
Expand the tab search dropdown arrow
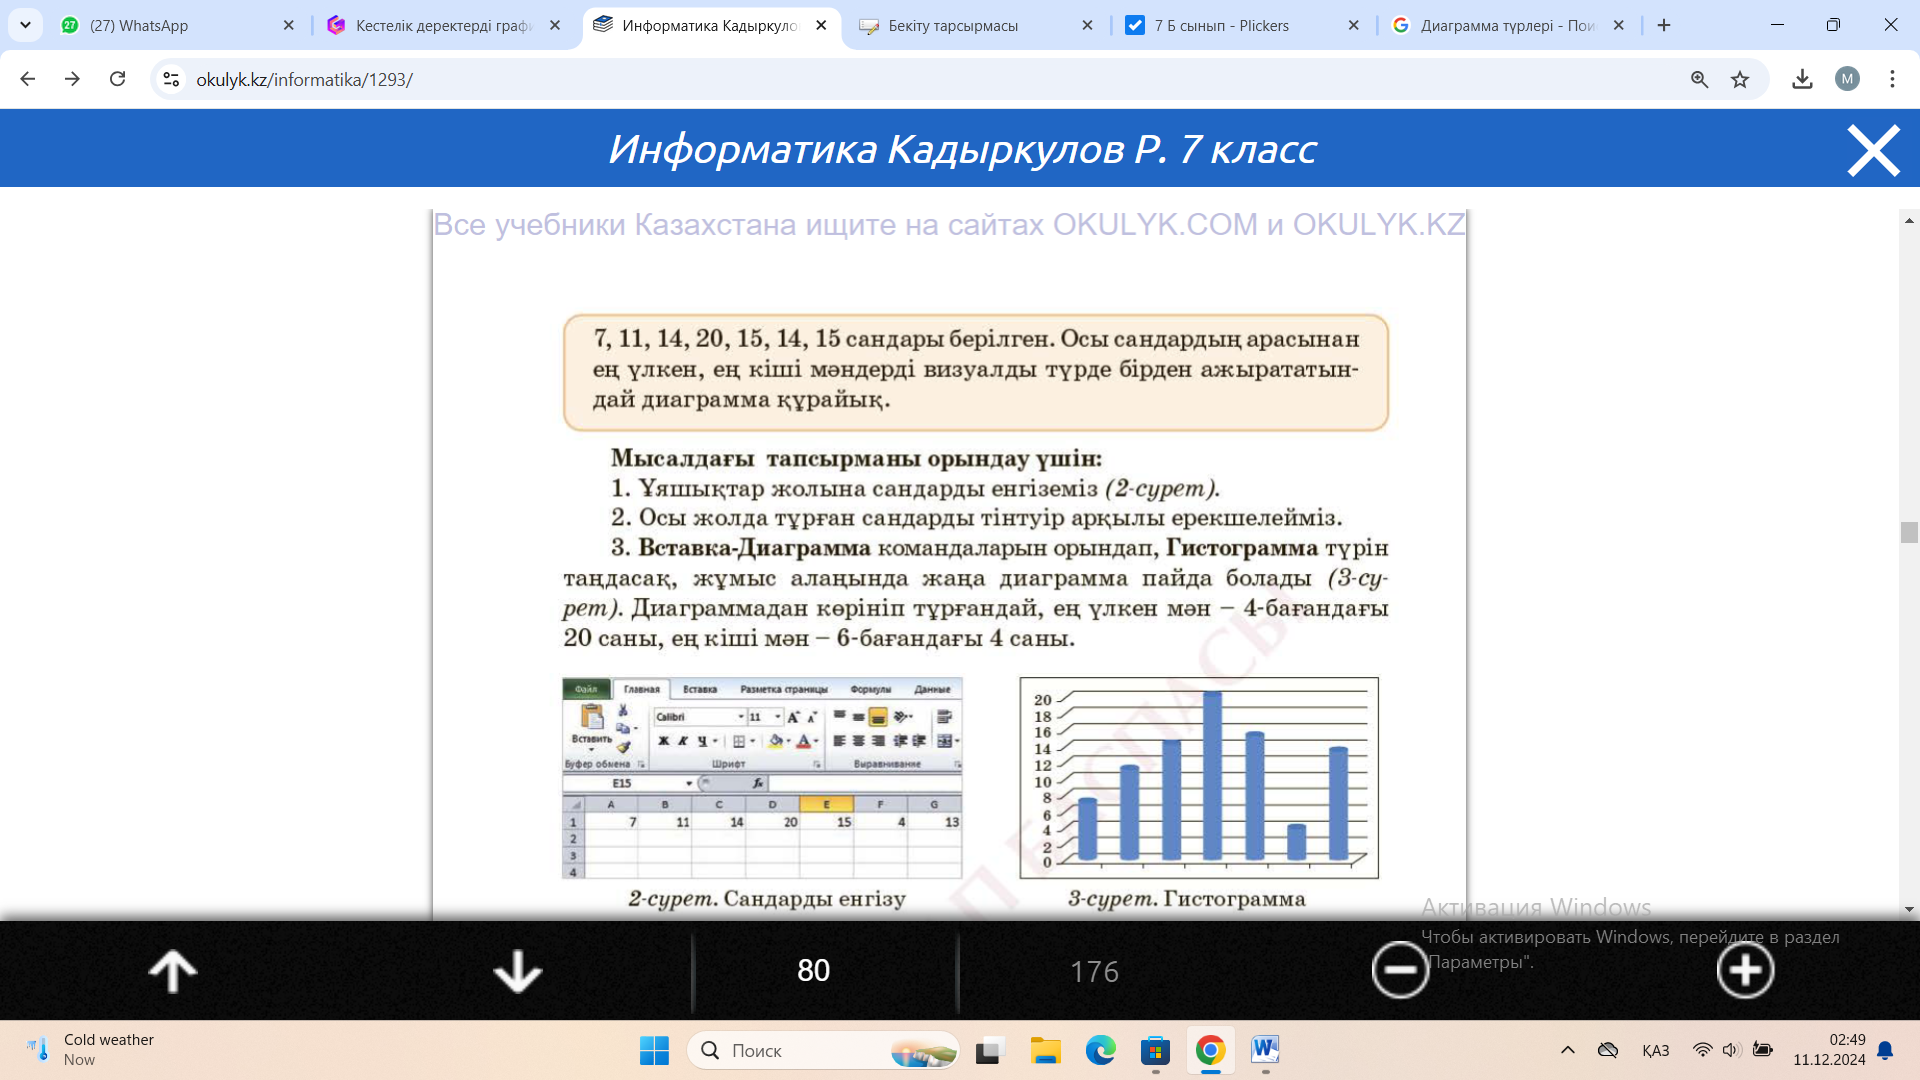click(25, 25)
